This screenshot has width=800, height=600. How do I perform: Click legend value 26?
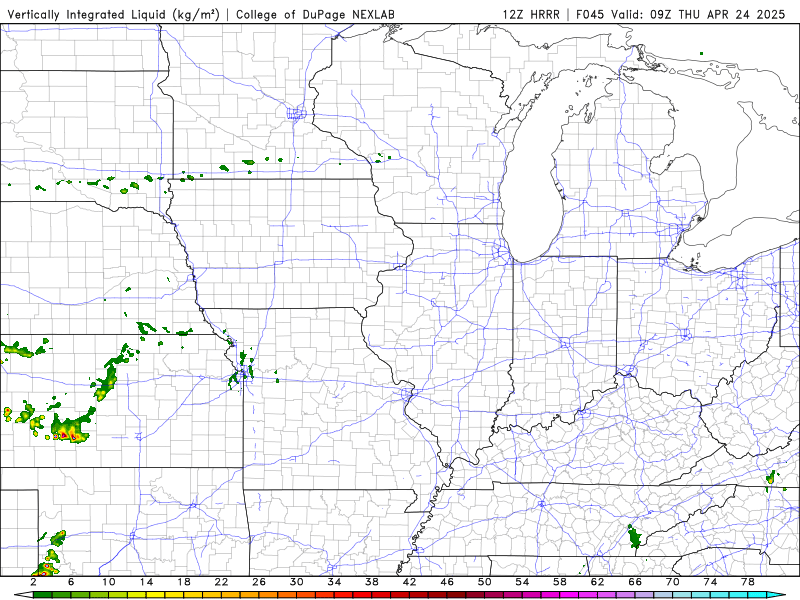[259, 582]
